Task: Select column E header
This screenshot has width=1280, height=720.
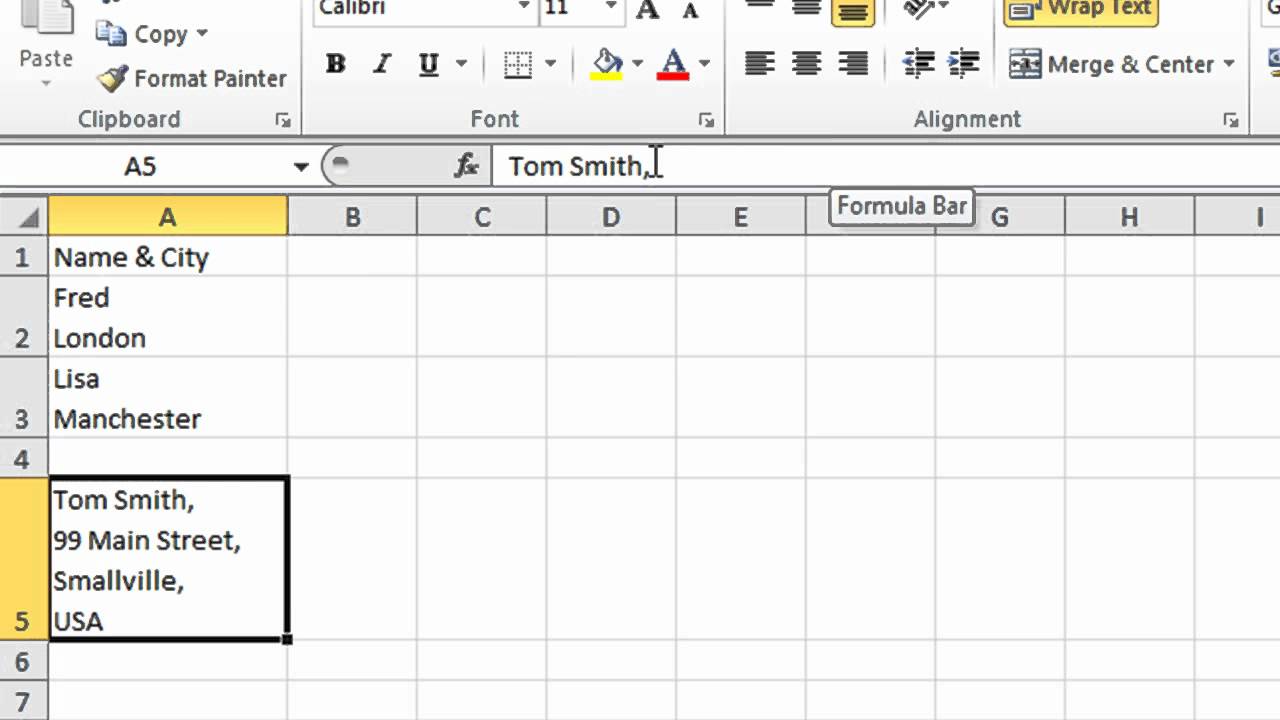Action: click(x=740, y=217)
